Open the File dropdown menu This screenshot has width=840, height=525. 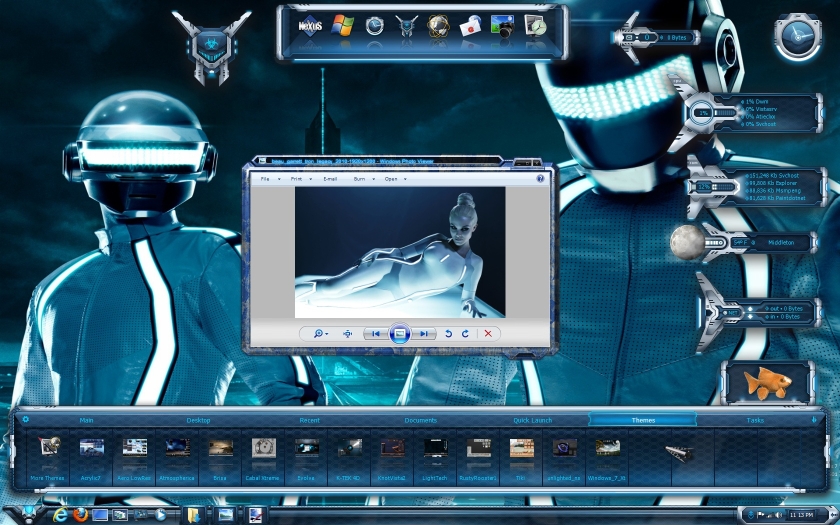pyautogui.click(x=267, y=179)
